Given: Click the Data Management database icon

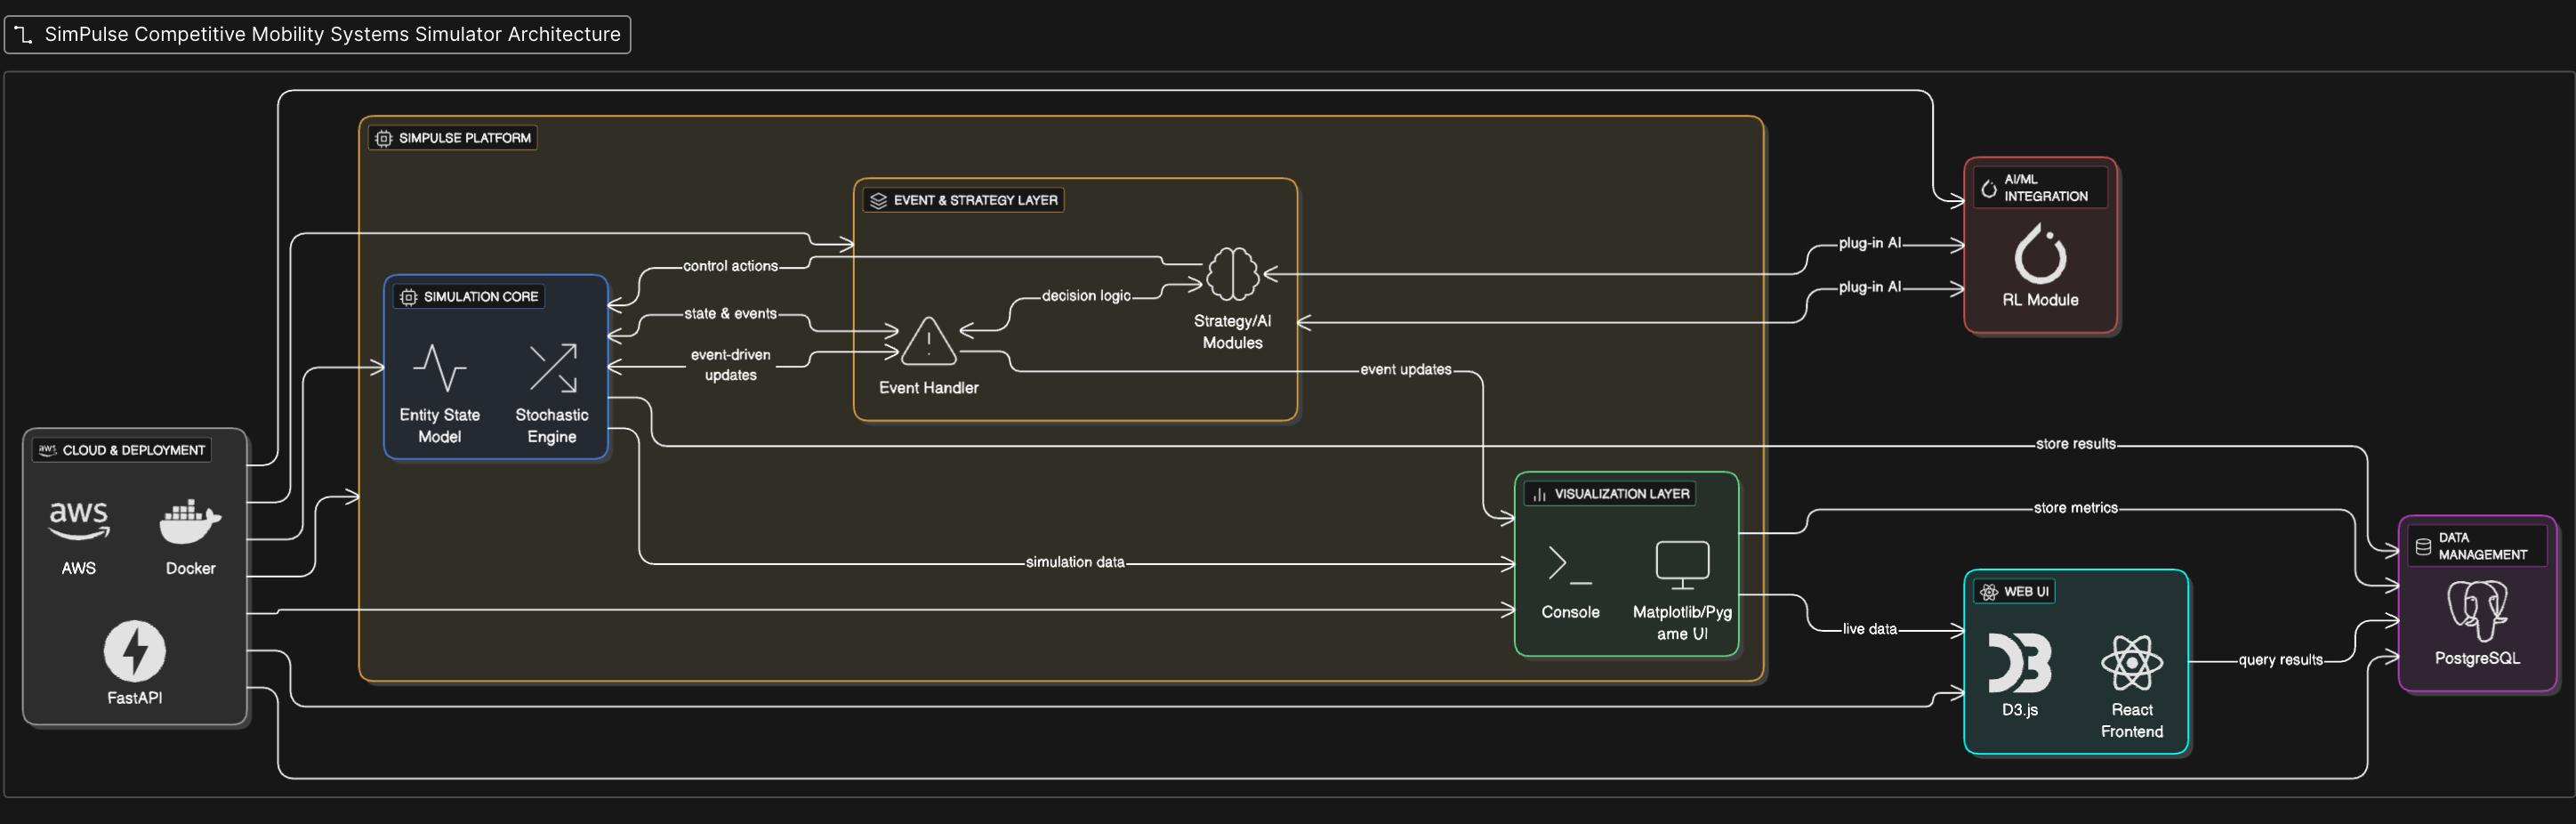Looking at the screenshot, I should click(2423, 546).
